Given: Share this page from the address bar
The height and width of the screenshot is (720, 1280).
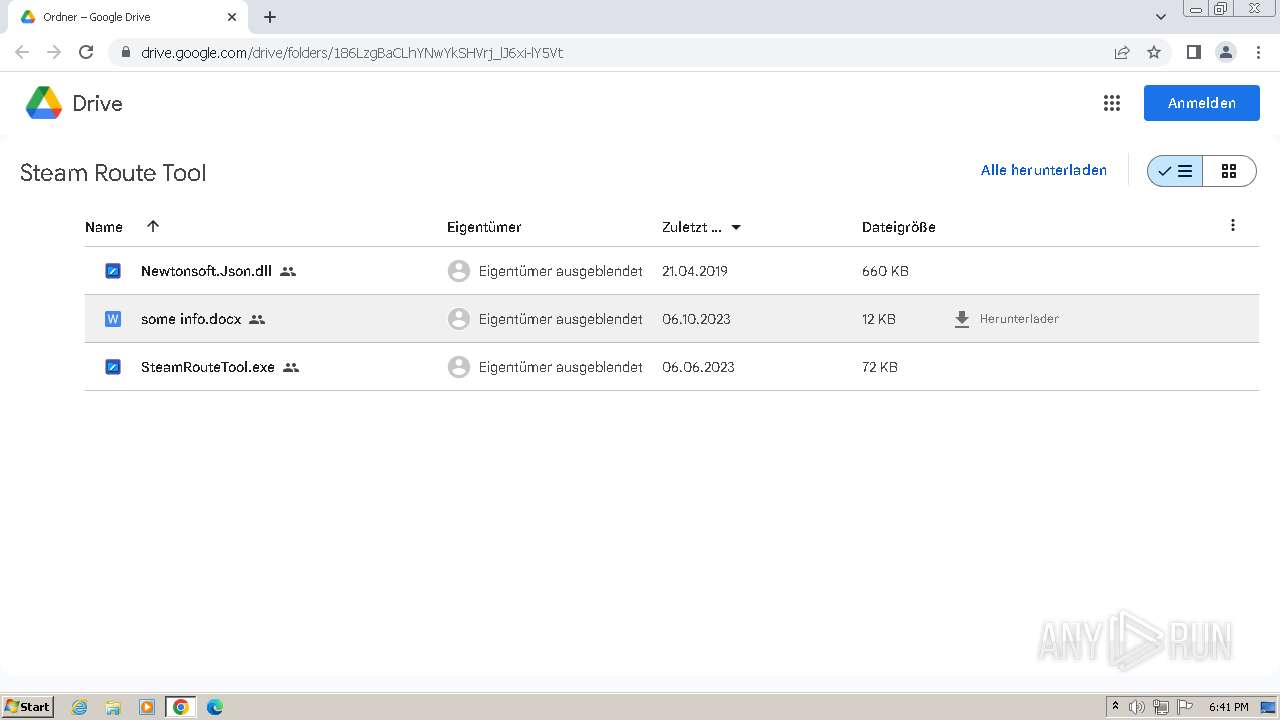Looking at the screenshot, I should (1122, 52).
